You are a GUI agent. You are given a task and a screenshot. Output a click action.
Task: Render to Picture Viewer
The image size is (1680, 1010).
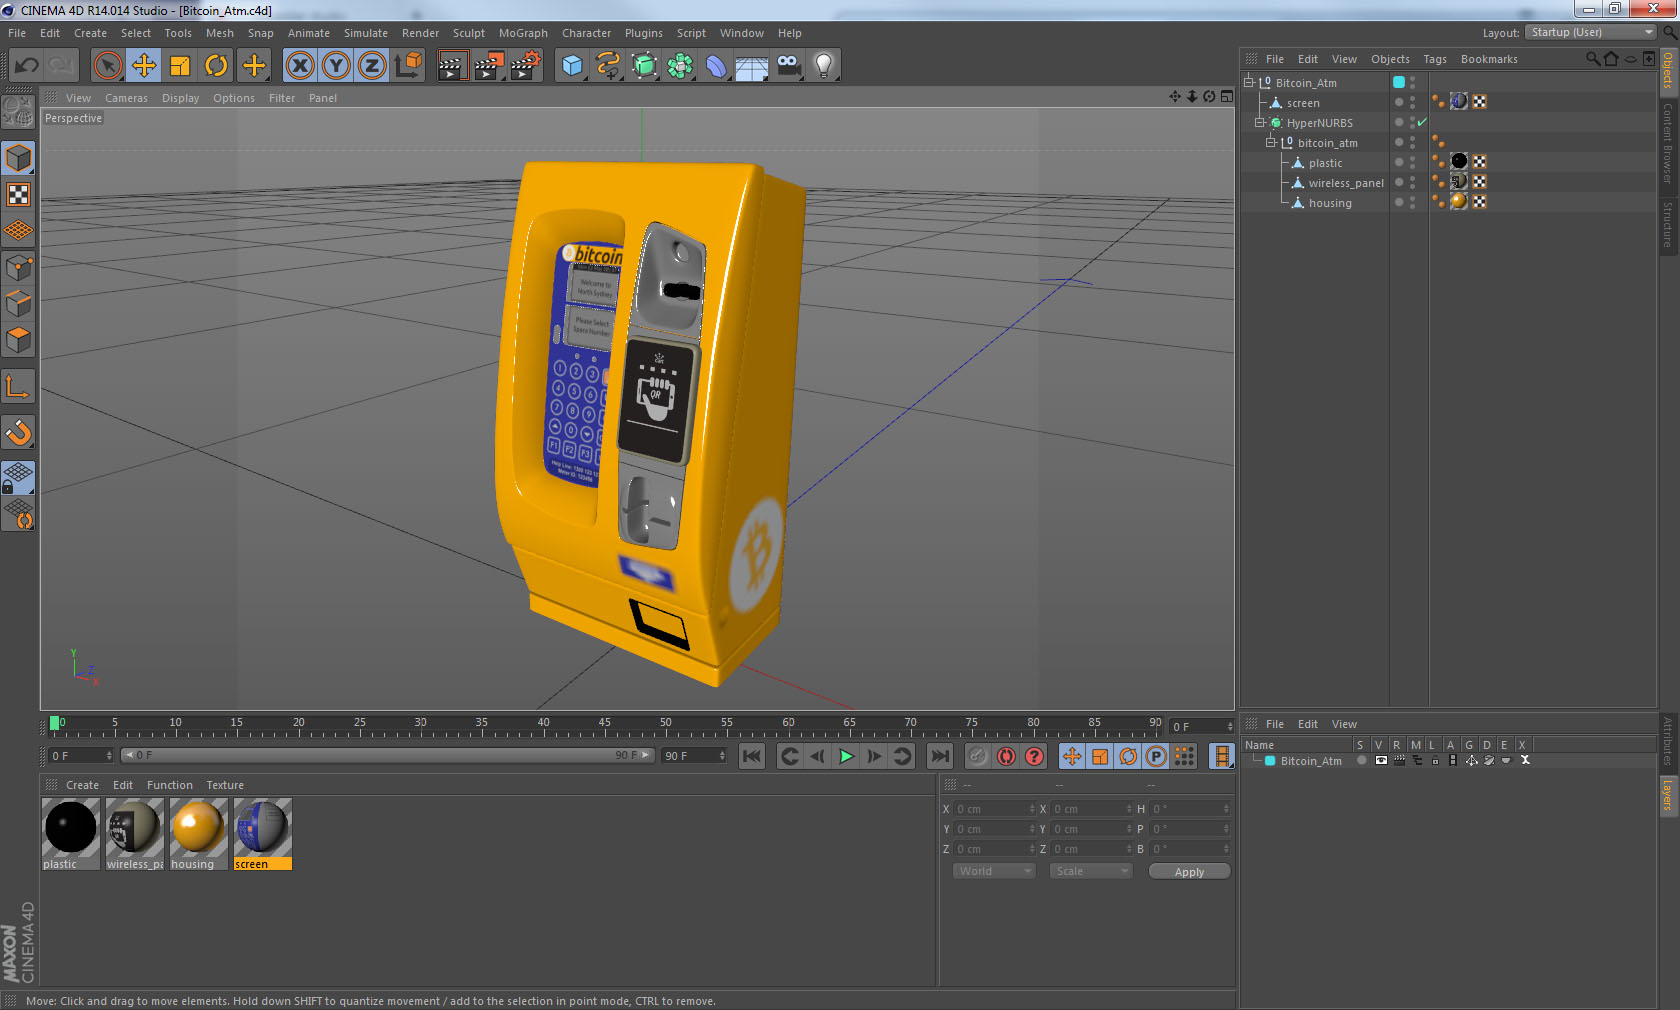click(489, 66)
